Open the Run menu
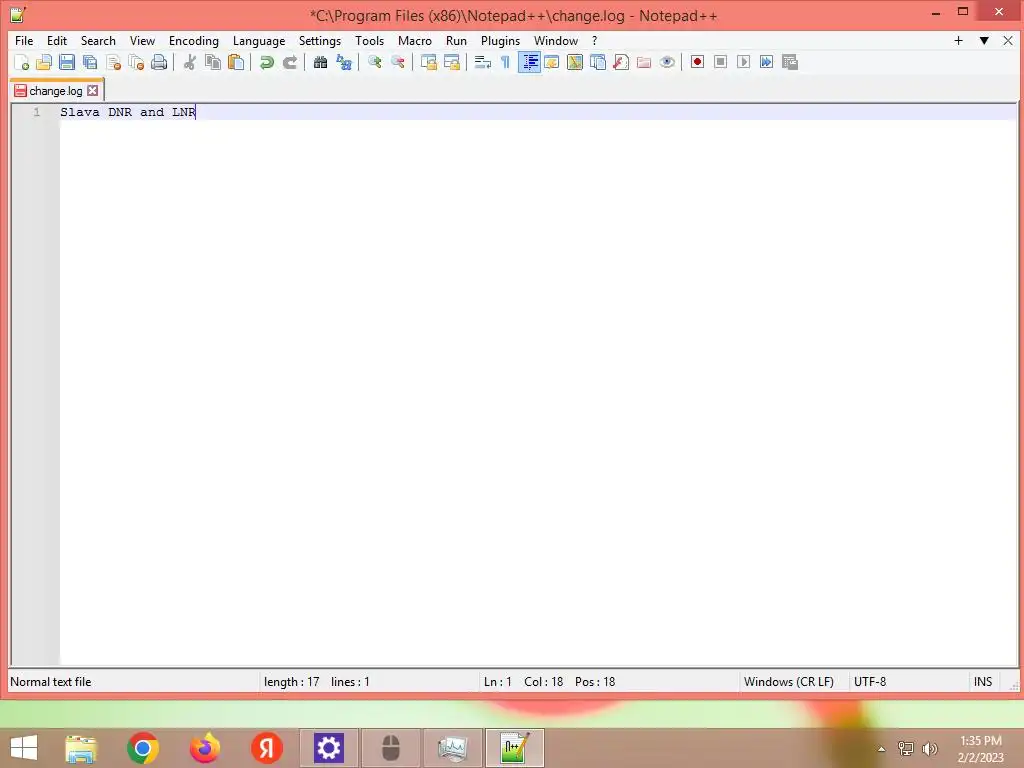This screenshot has height=768, width=1024. 456,40
